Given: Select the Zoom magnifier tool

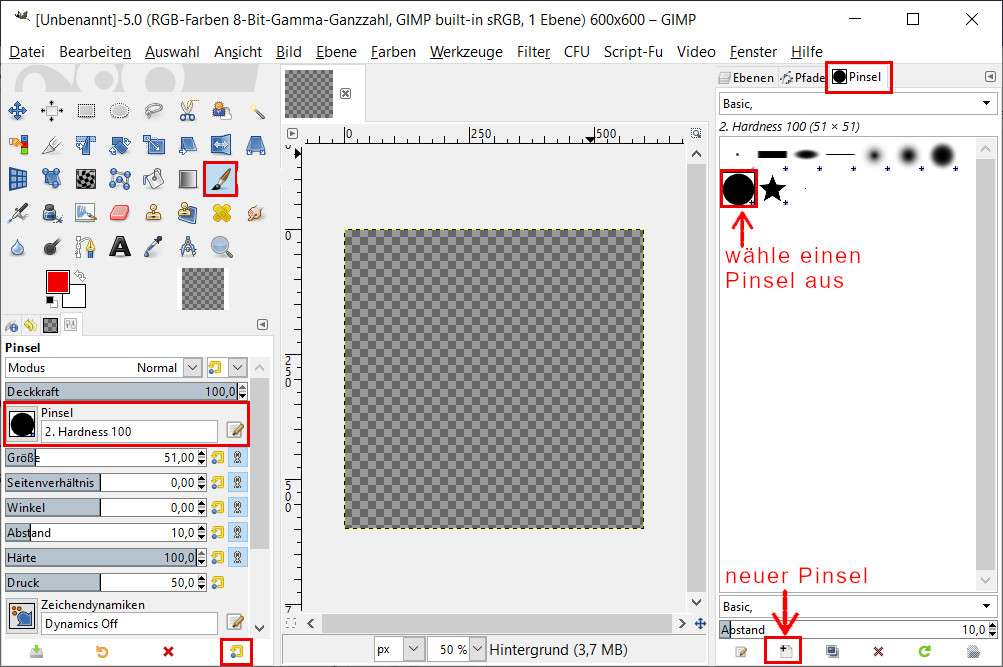Looking at the screenshot, I should tap(221, 246).
